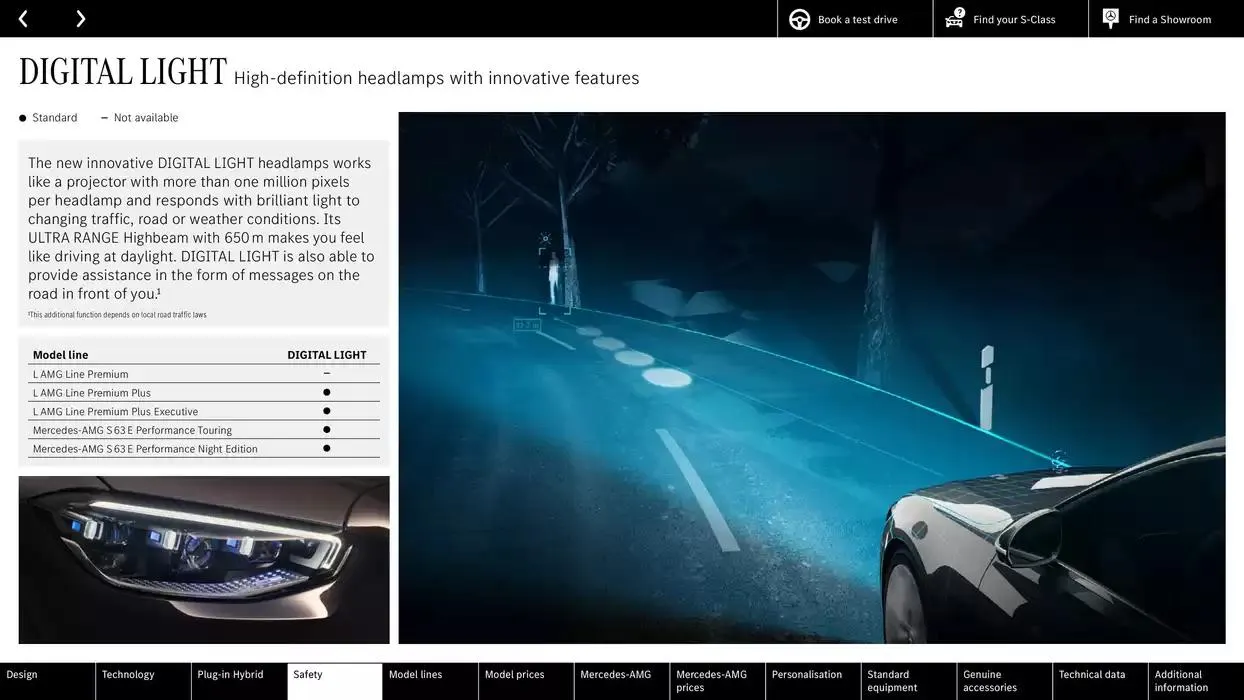Click the headlamp close-up photo
Viewport: 1244px width, 700px height.
(x=204, y=560)
